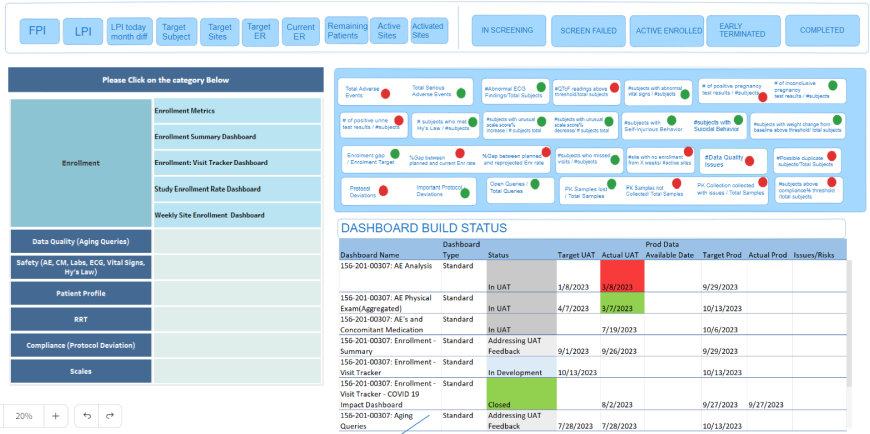Click green dot for weight change above threshold
The width and height of the screenshot is (870, 434).
(x=837, y=119)
